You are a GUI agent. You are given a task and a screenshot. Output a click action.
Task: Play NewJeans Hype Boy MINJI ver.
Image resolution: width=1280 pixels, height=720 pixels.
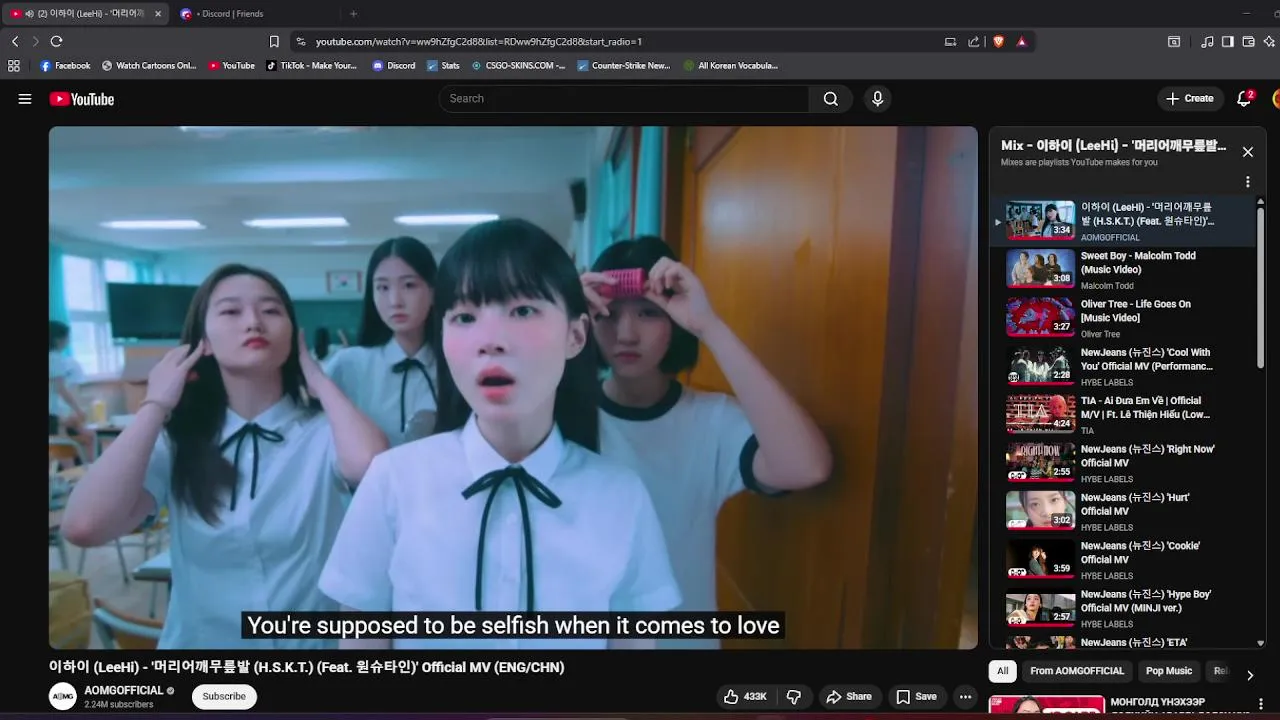click(1123, 608)
